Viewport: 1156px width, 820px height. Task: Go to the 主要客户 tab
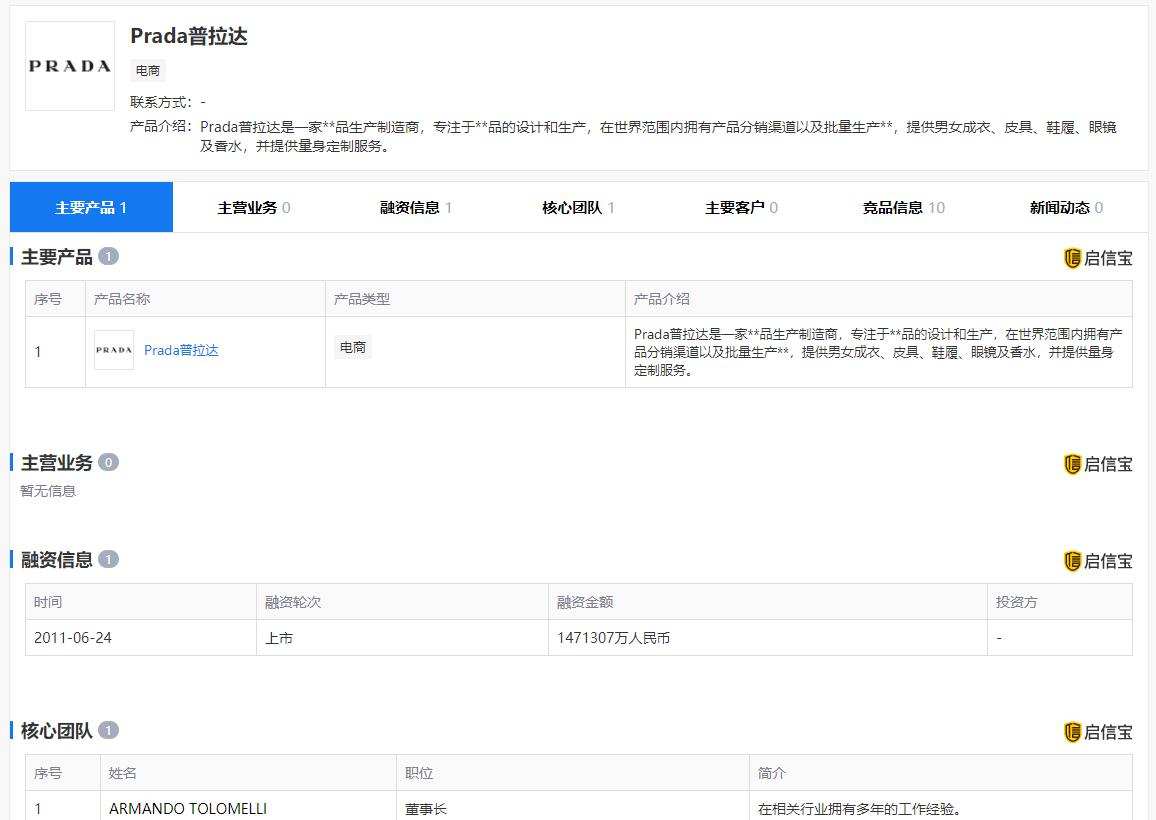pyautogui.click(x=741, y=208)
